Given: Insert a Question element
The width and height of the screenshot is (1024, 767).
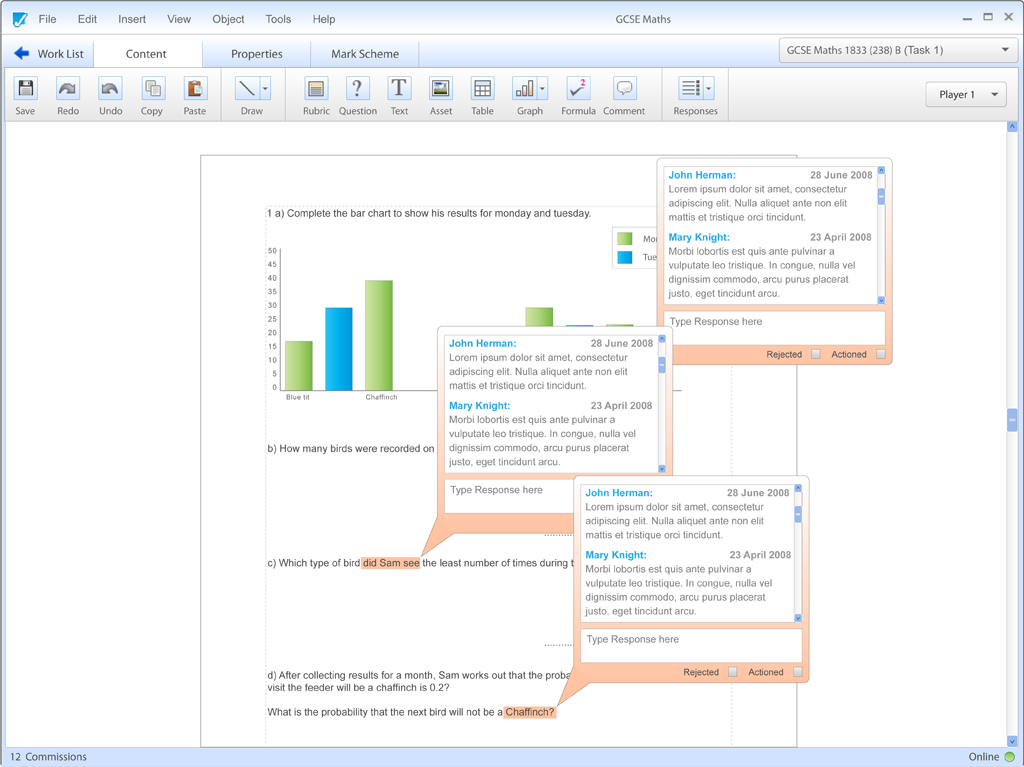Looking at the screenshot, I should point(357,90).
